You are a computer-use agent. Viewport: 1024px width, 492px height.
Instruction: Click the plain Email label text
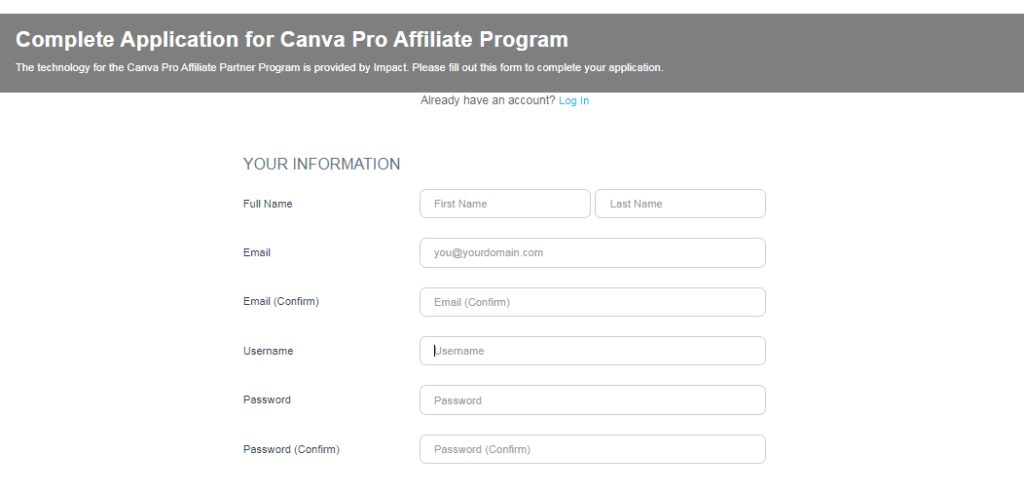pos(257,253)
